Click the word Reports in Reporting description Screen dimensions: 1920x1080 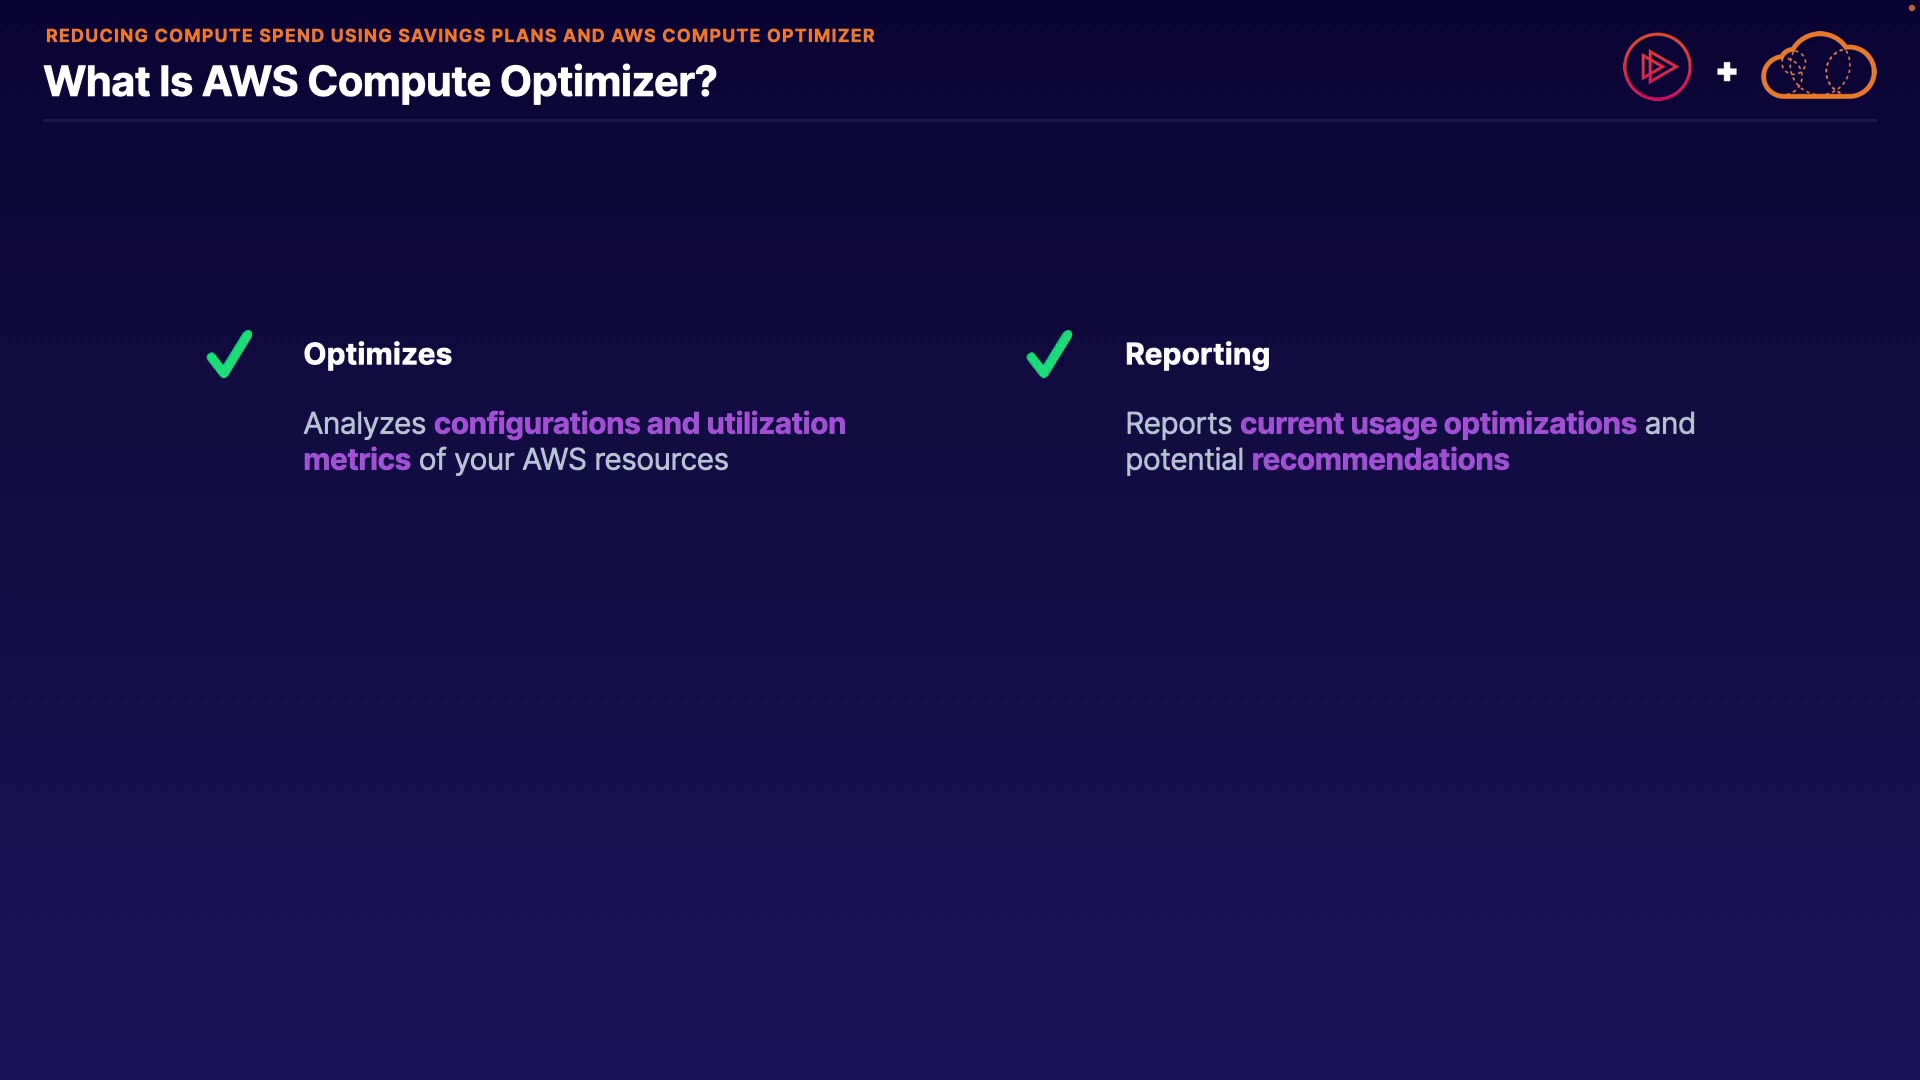point(1178,423)
